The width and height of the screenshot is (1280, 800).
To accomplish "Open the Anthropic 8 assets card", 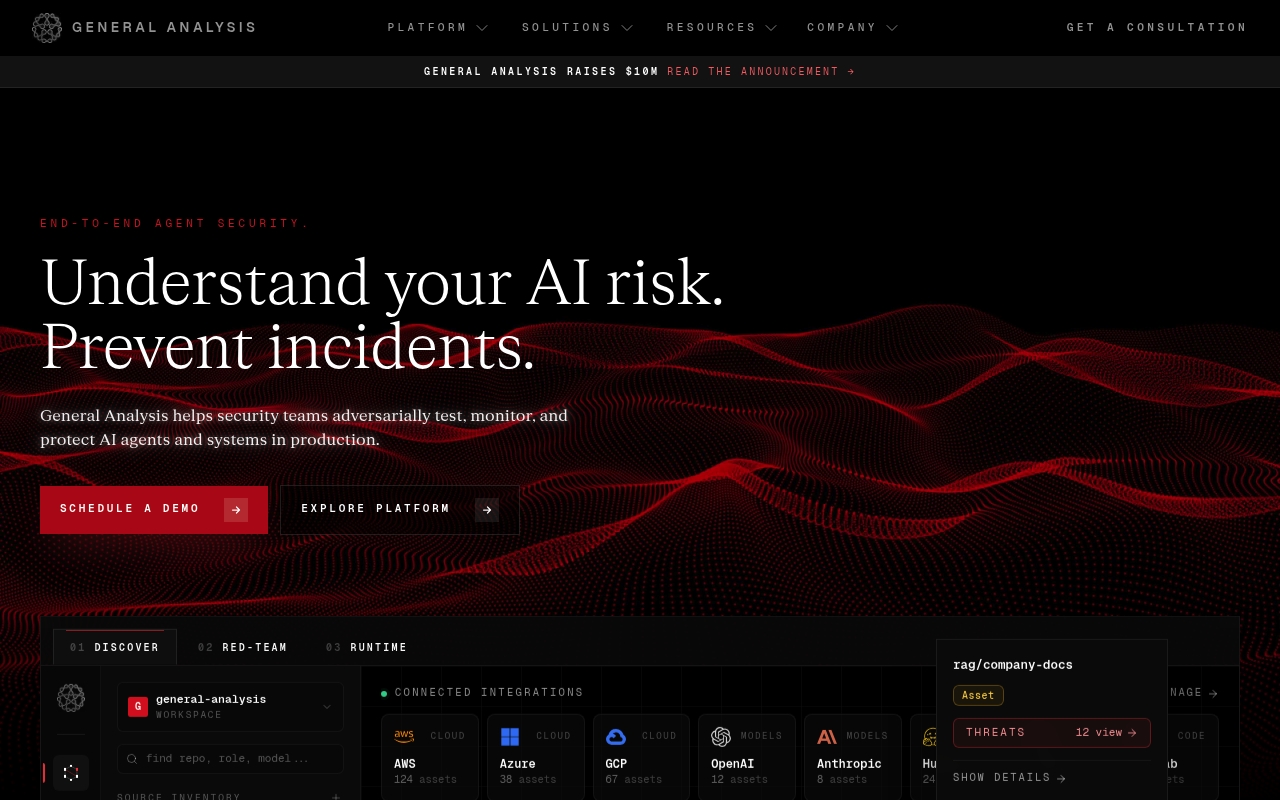I will tap(853, 757).
